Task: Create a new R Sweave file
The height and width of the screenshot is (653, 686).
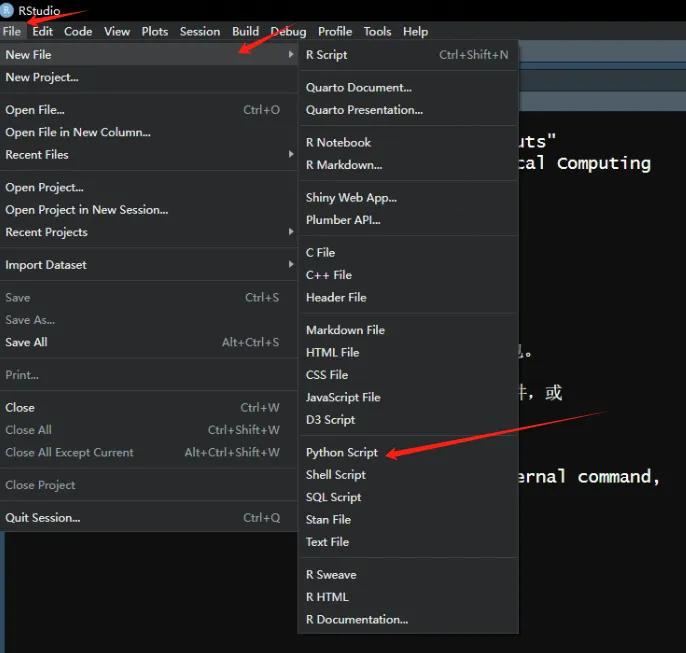Action: (x=408, y=575)
